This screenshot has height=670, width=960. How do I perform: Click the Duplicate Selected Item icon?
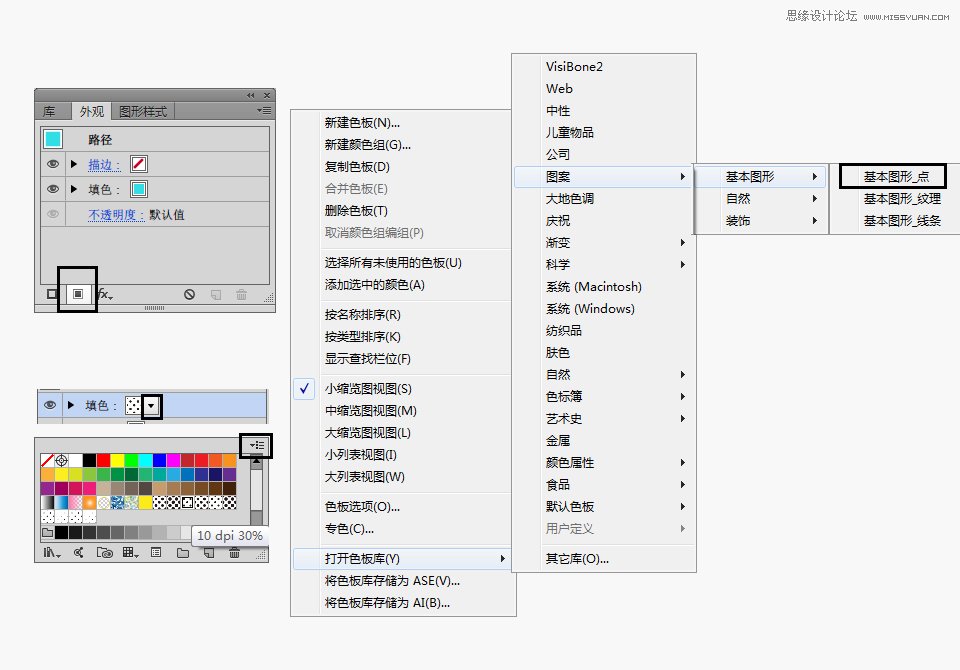point(215,295)
